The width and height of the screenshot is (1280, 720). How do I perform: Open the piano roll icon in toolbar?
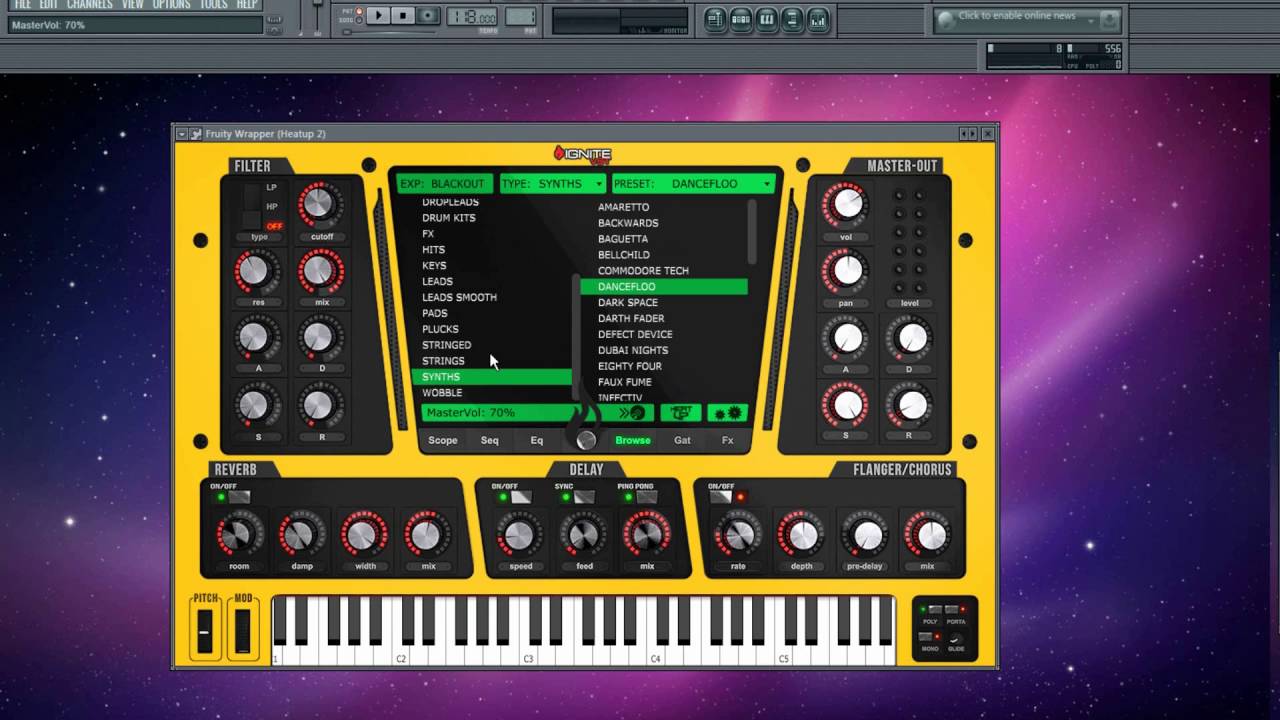click(x=767, y=19)
